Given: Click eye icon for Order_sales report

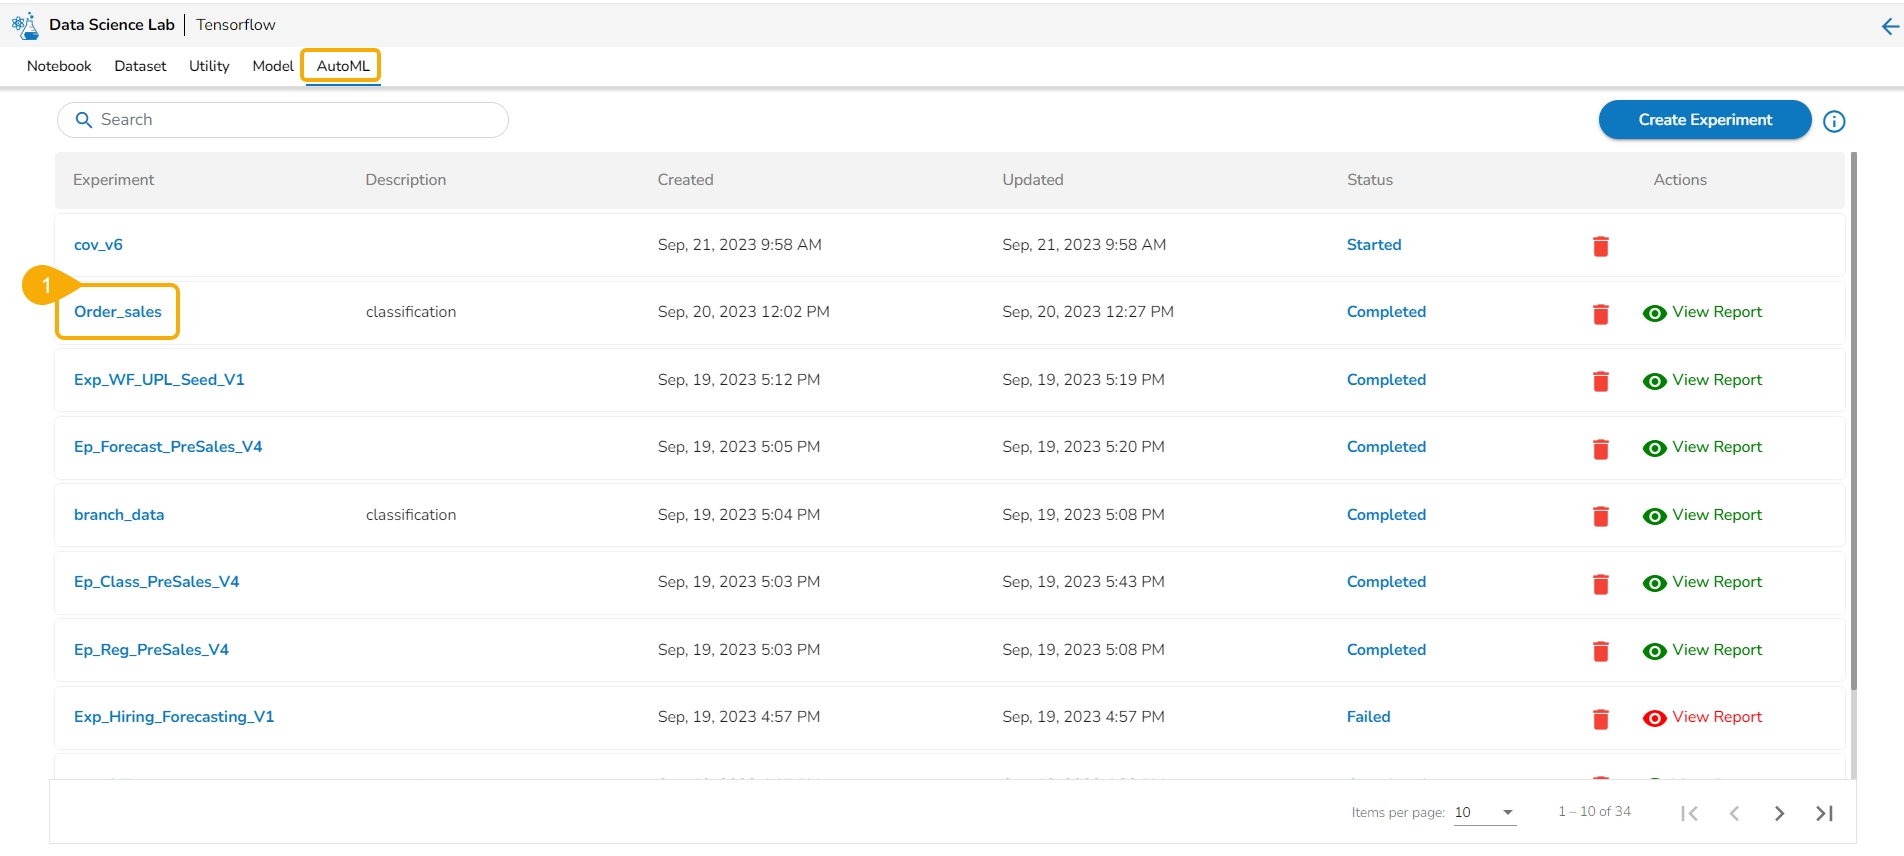Looking at the screenshot, I should click(x=1654, y=313).
